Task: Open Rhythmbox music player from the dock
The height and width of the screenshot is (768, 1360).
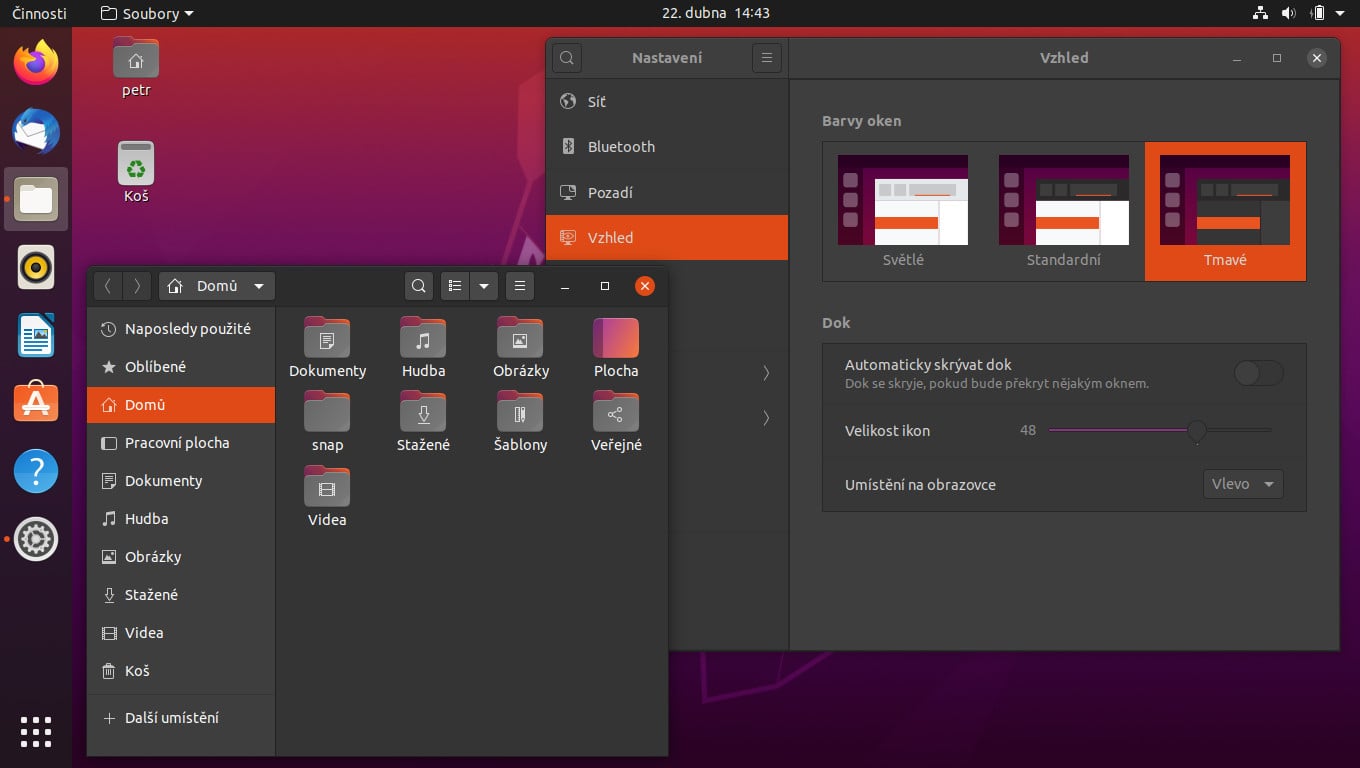Action: (x=36, y=267)
